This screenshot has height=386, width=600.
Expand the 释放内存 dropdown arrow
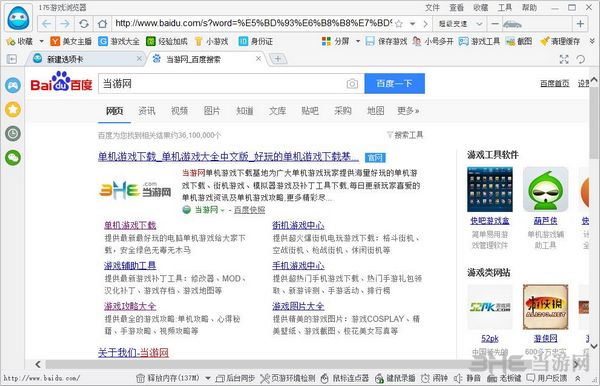pyautogui.click(x=208, y=378)
